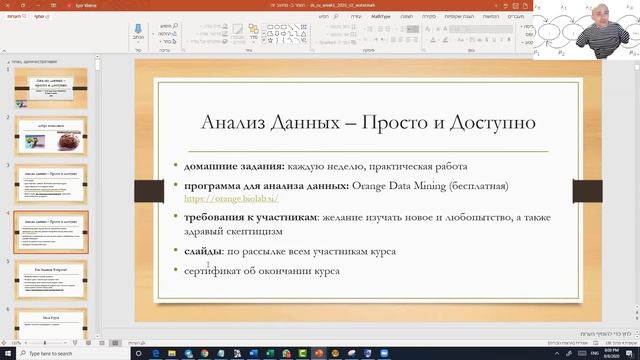
Task: Show hidden system tray icons chevron
Action: tap(557, 353)
